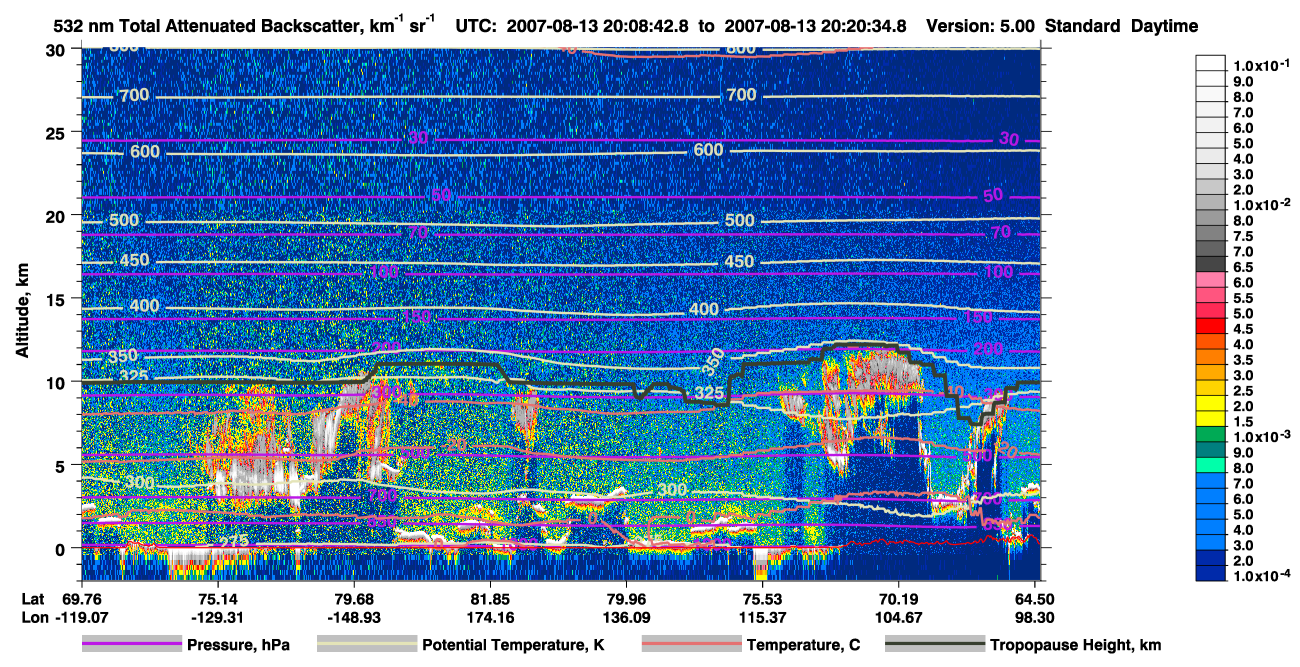This screenshot has height=667, width=1300.
Task: Click longitude value '104.67'
Action: click(x=899, y=617)
